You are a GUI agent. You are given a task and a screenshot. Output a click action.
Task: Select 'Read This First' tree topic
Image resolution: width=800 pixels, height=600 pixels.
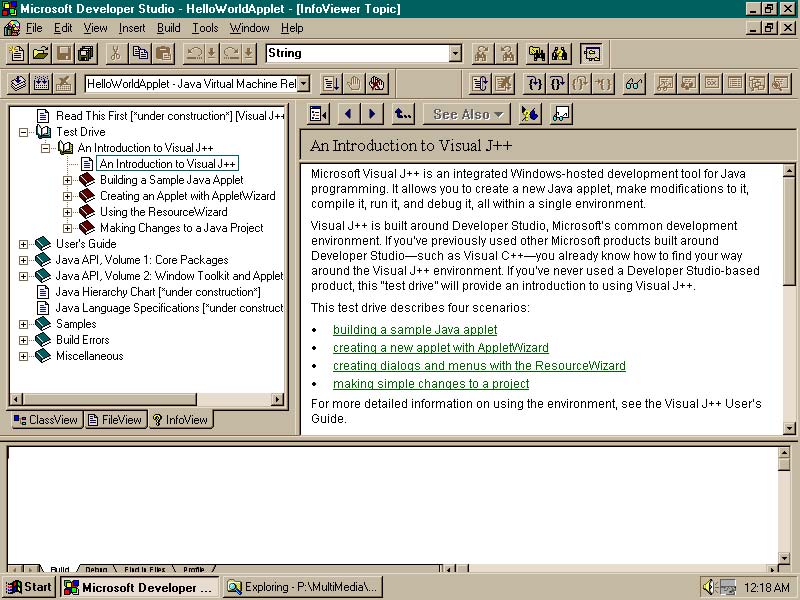[170, 116]
